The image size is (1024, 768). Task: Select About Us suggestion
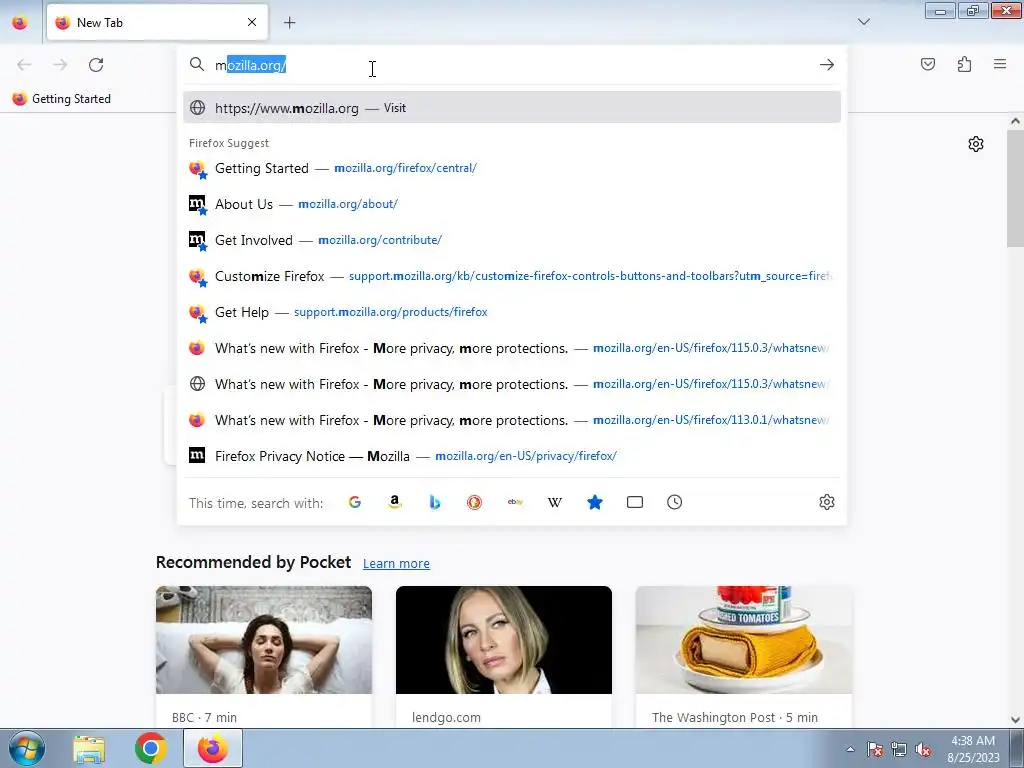click(x=512, y=204)
